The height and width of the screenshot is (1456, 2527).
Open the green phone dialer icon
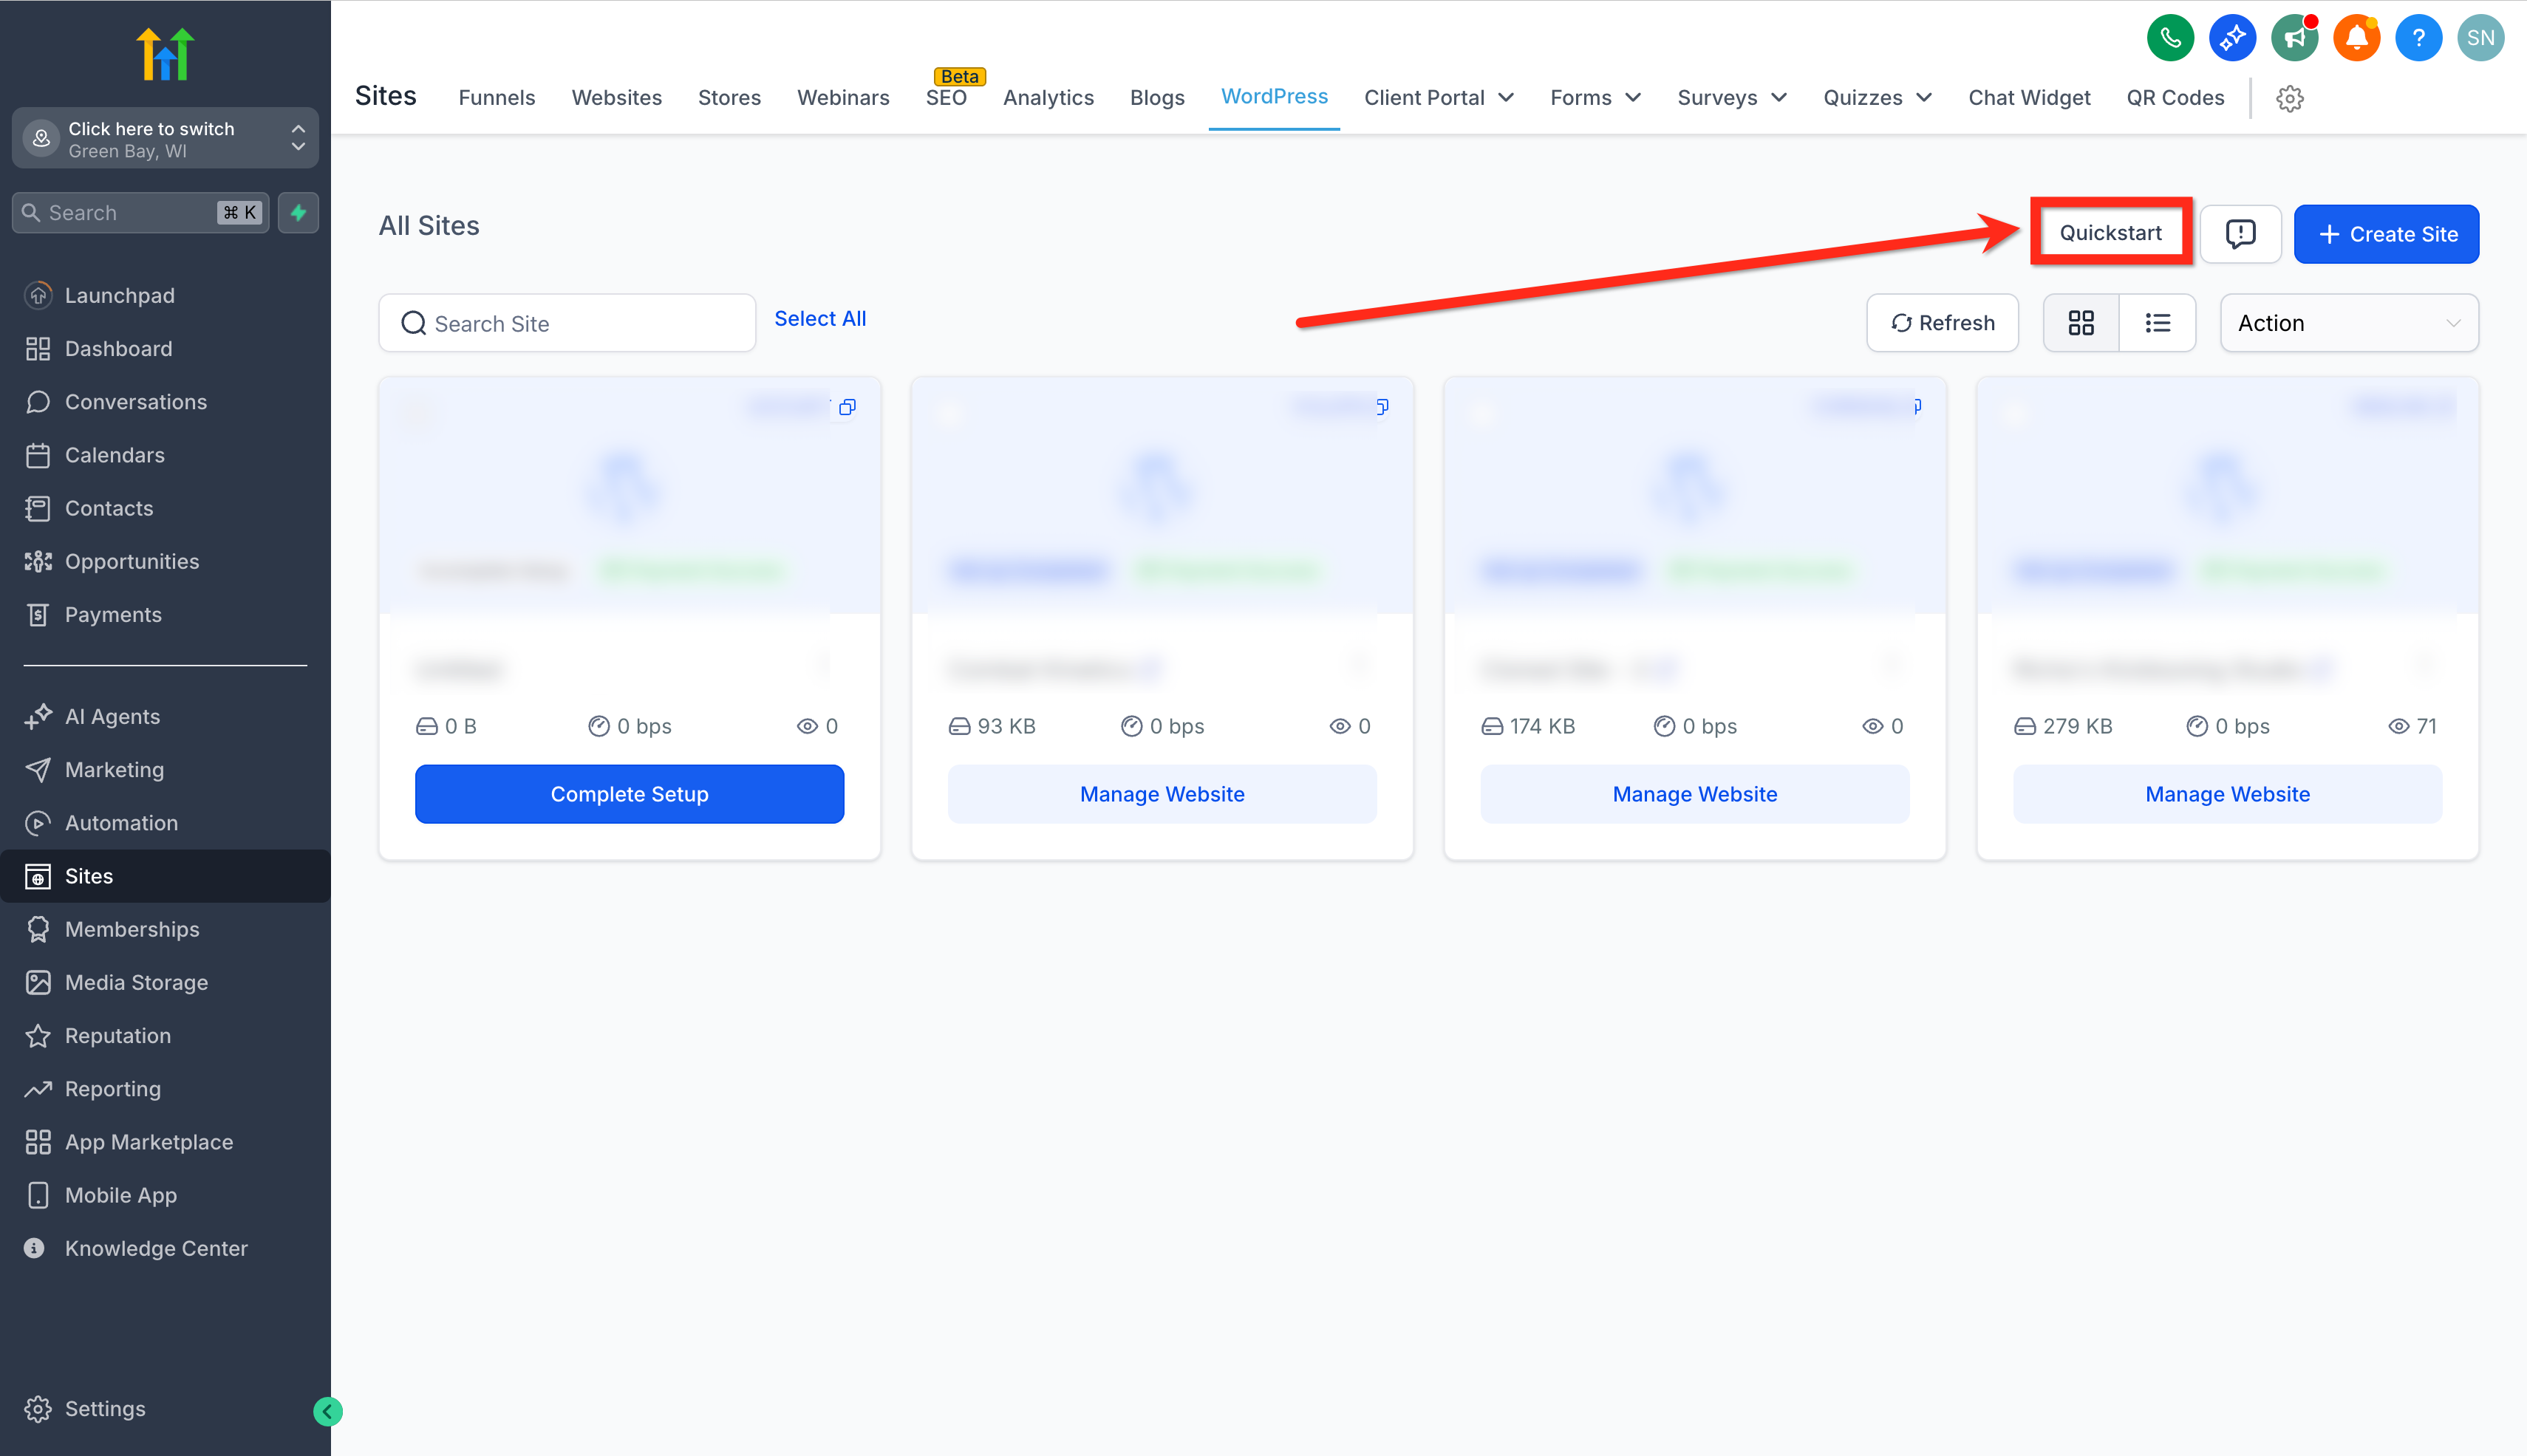click(x=2170, y=39)
